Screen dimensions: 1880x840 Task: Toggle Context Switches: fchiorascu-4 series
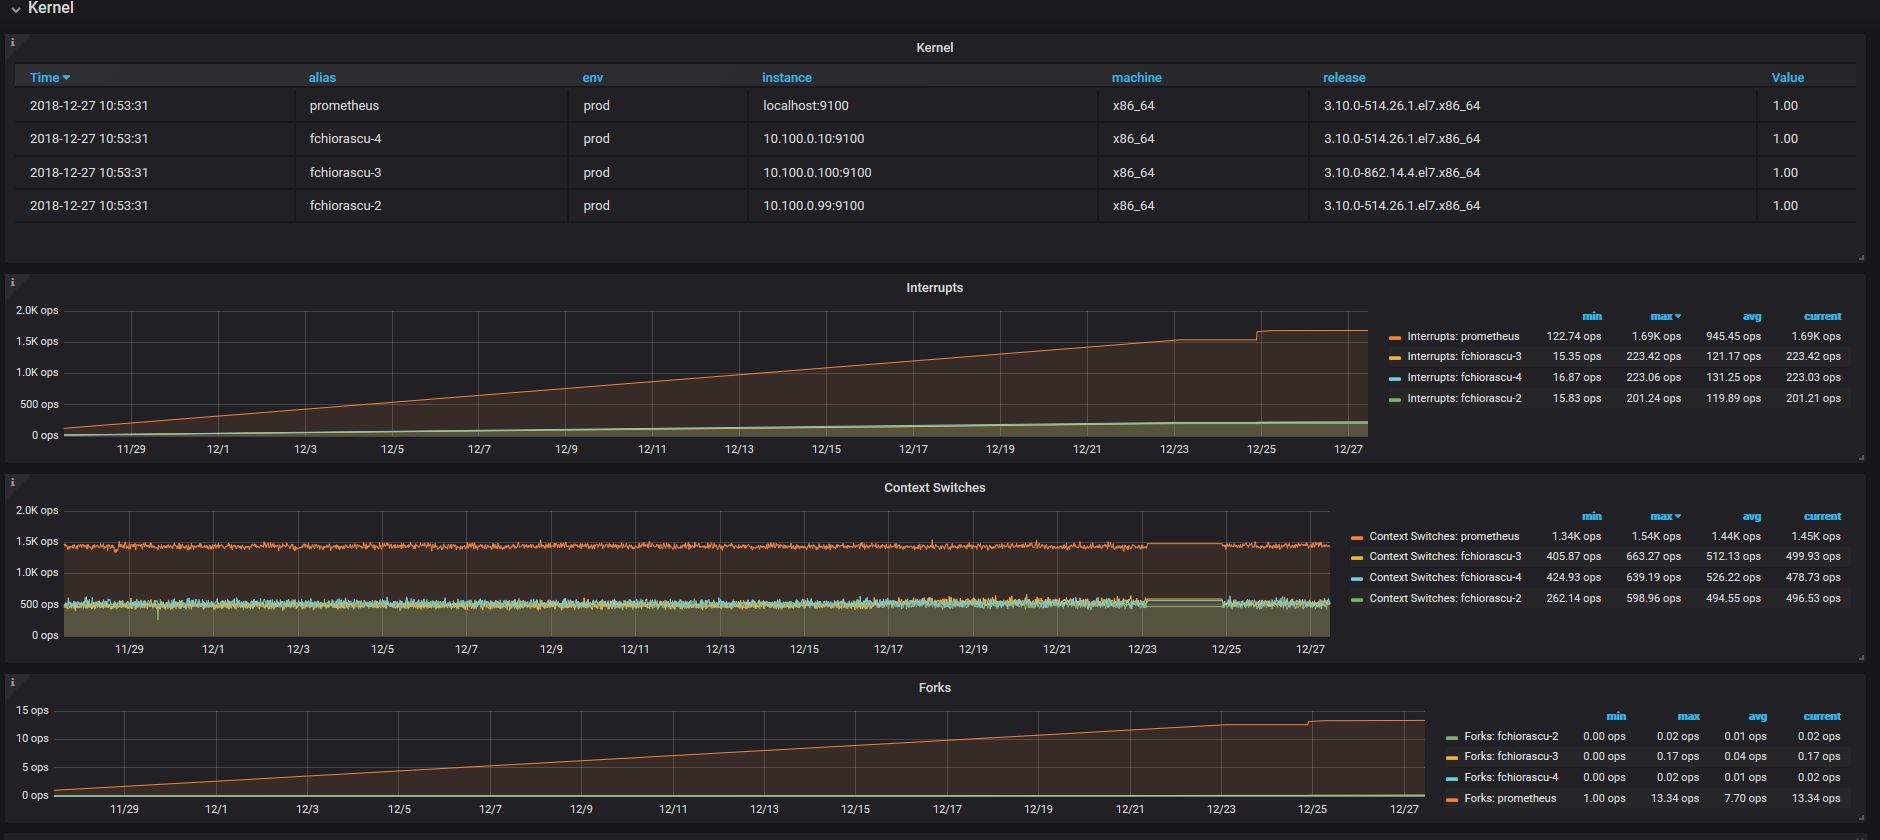1445,577
